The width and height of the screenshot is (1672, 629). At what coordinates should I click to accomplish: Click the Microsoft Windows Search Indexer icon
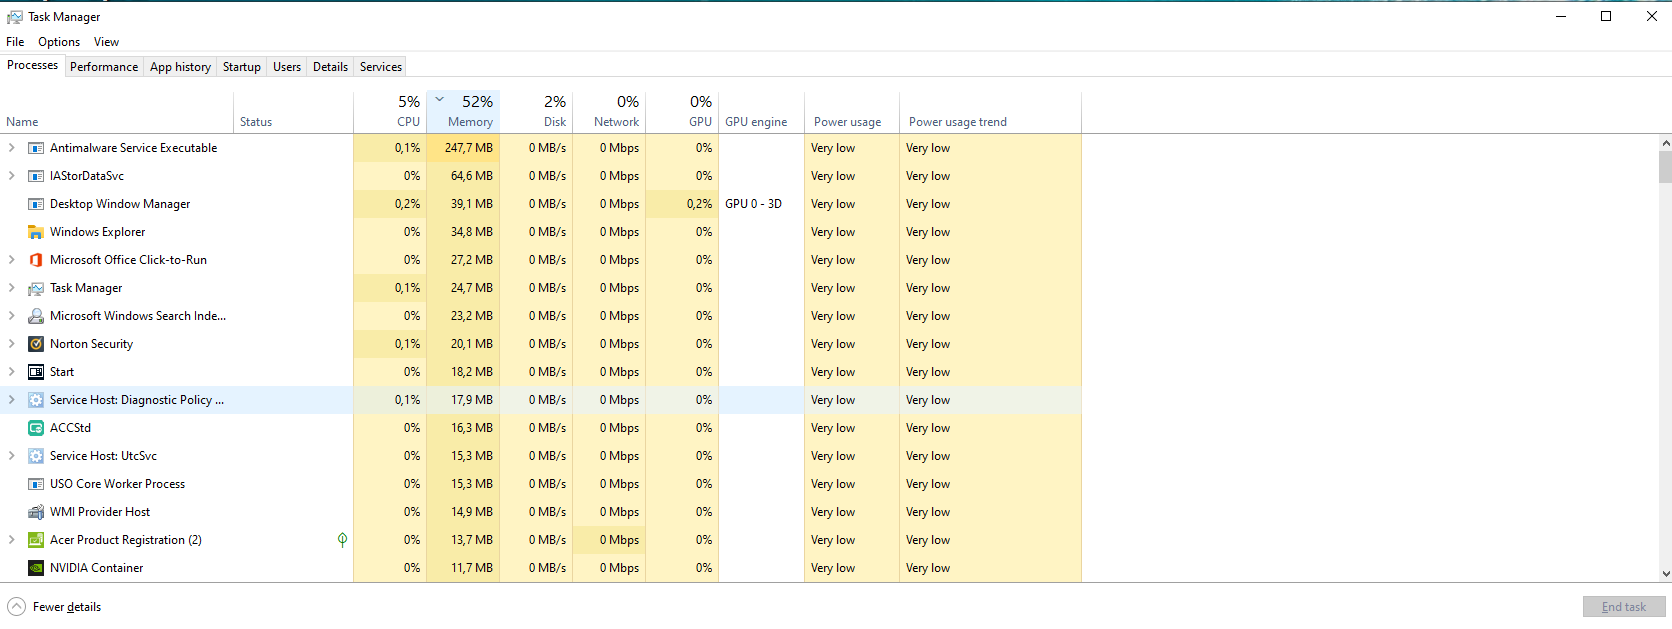[36, 316]
